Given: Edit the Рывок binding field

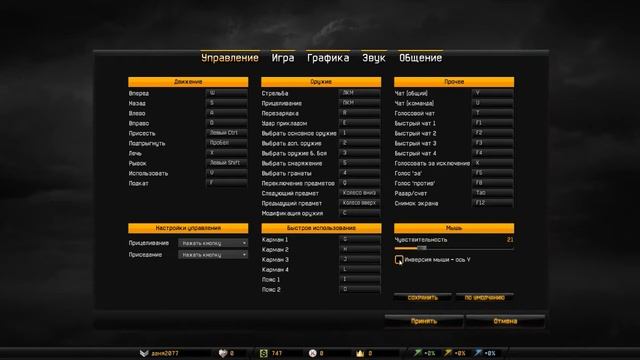Looking at the screenshot, I should 227,163.
